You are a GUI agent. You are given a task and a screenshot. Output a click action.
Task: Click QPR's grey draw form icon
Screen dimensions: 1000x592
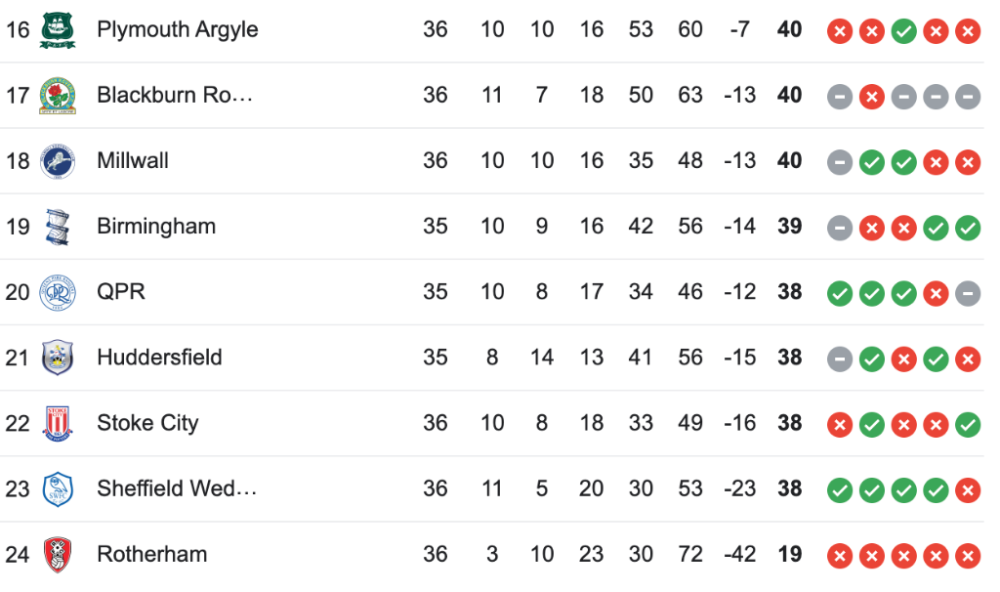[967, 293]
